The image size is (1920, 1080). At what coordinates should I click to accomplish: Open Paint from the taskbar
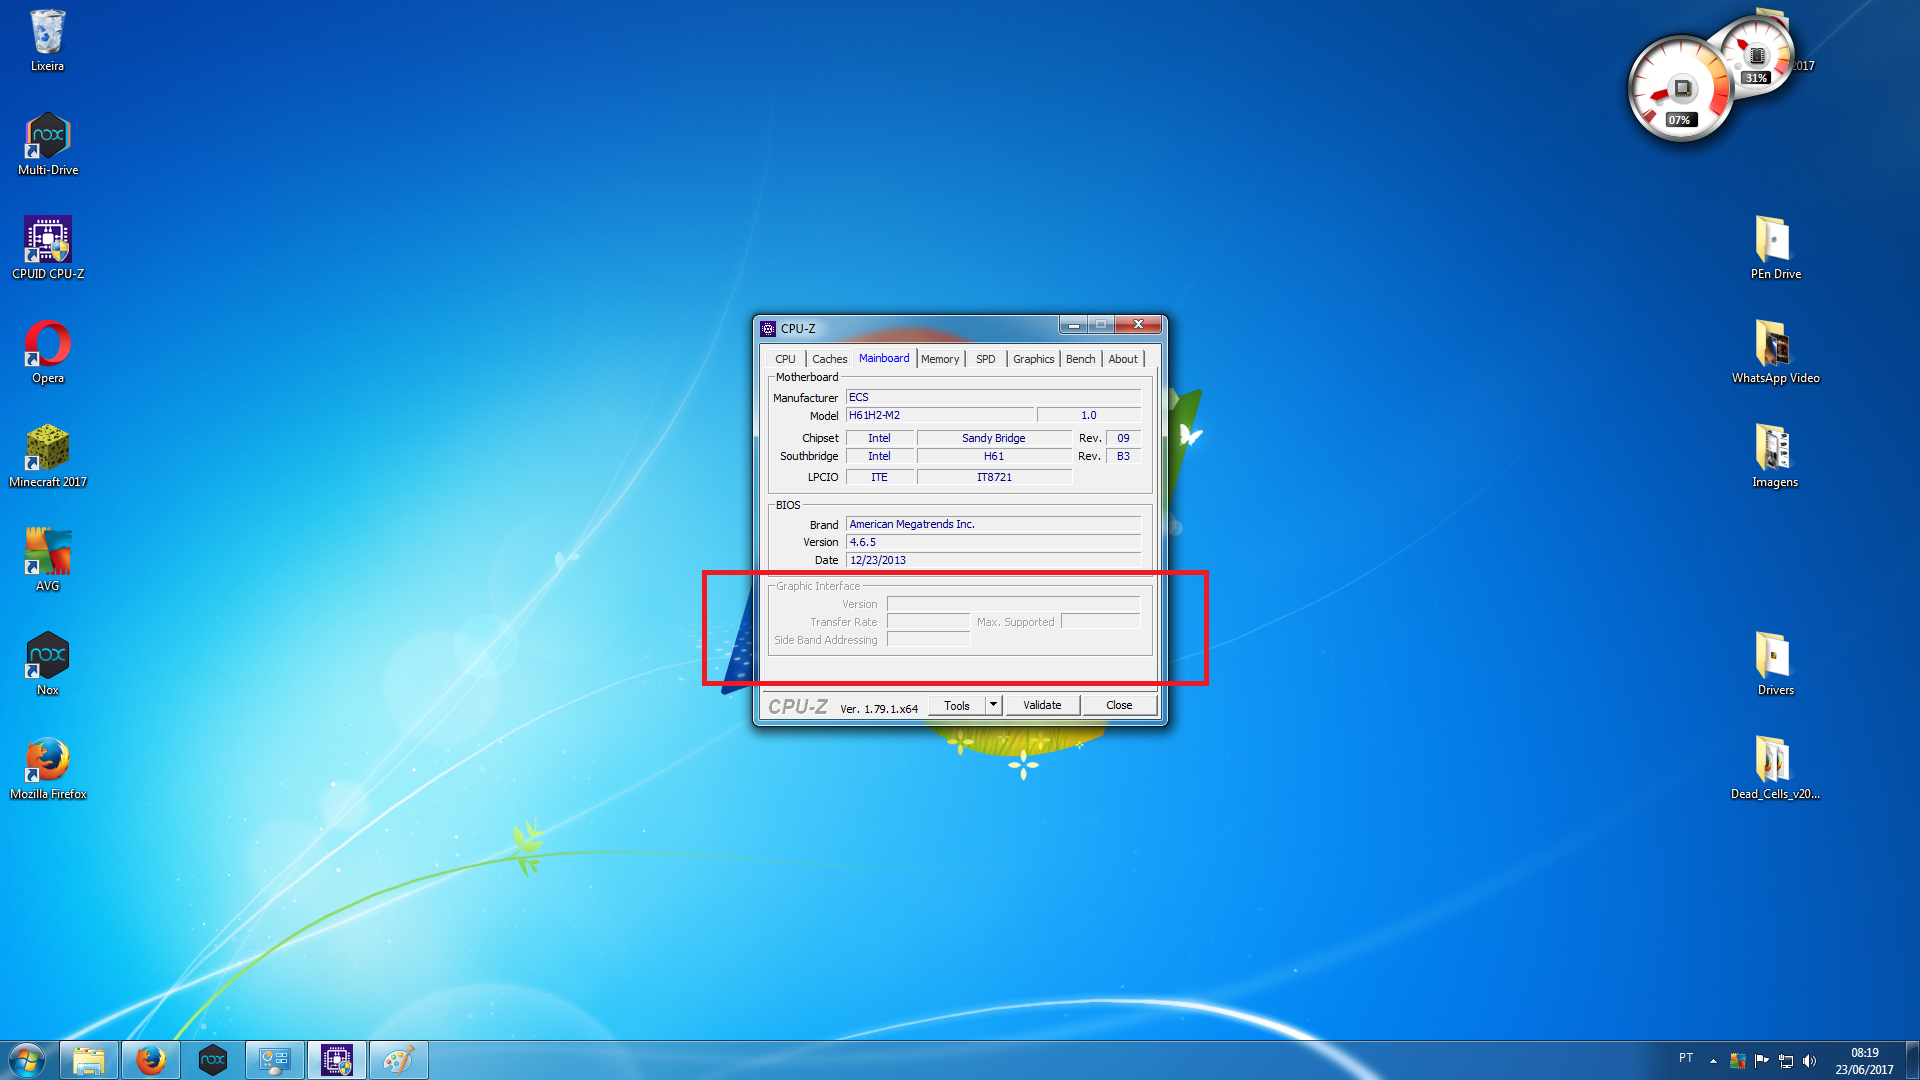pos(399,1060)
